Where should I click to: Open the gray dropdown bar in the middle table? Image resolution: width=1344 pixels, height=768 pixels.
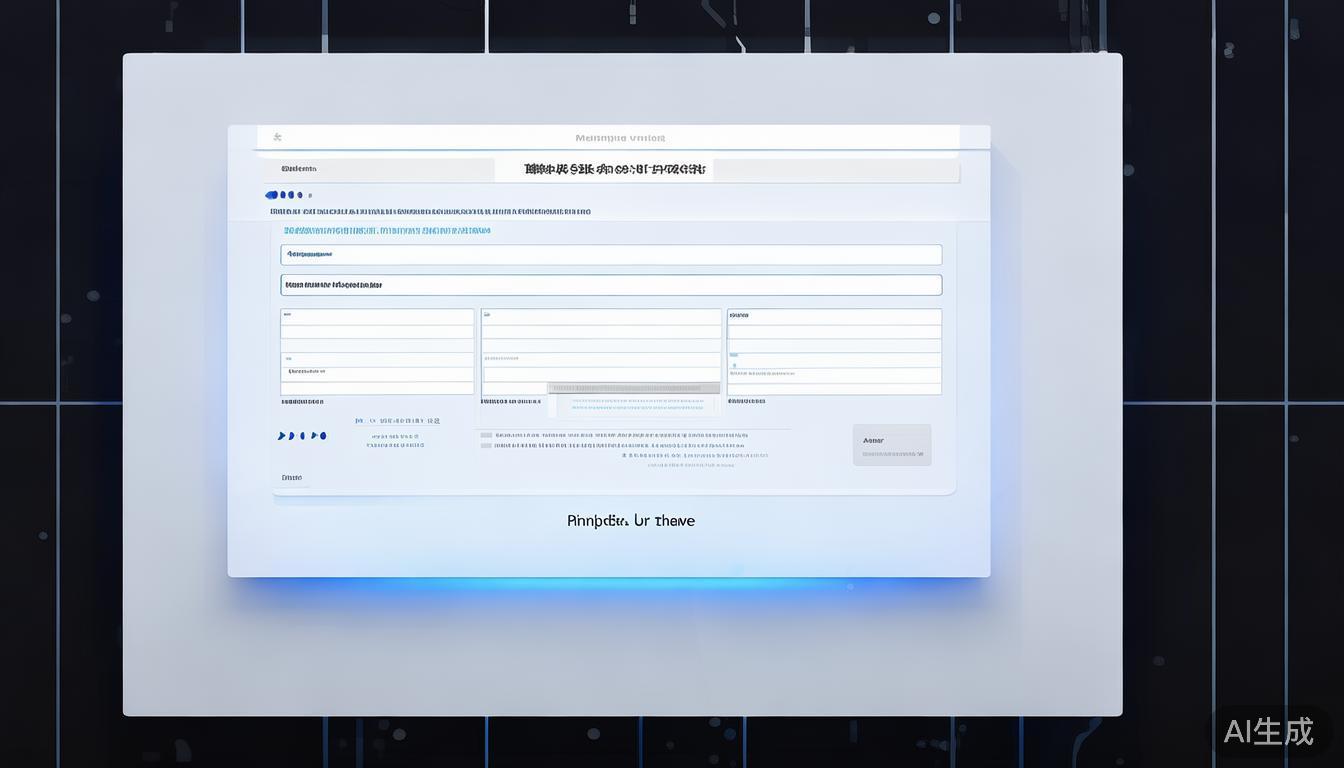click(x=633, y=388)
